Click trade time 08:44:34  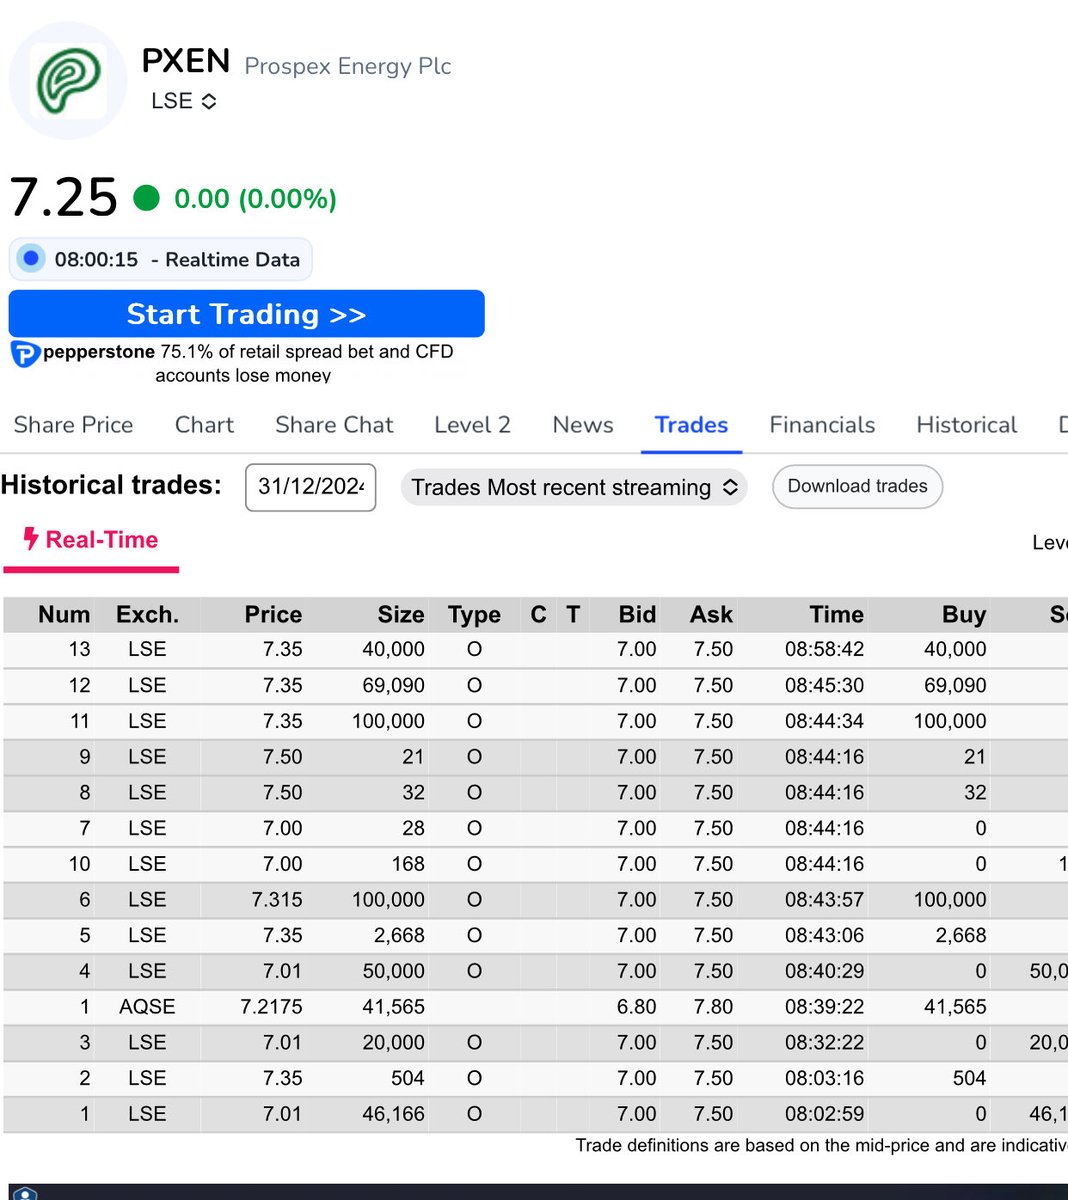[x=824, y=721]
